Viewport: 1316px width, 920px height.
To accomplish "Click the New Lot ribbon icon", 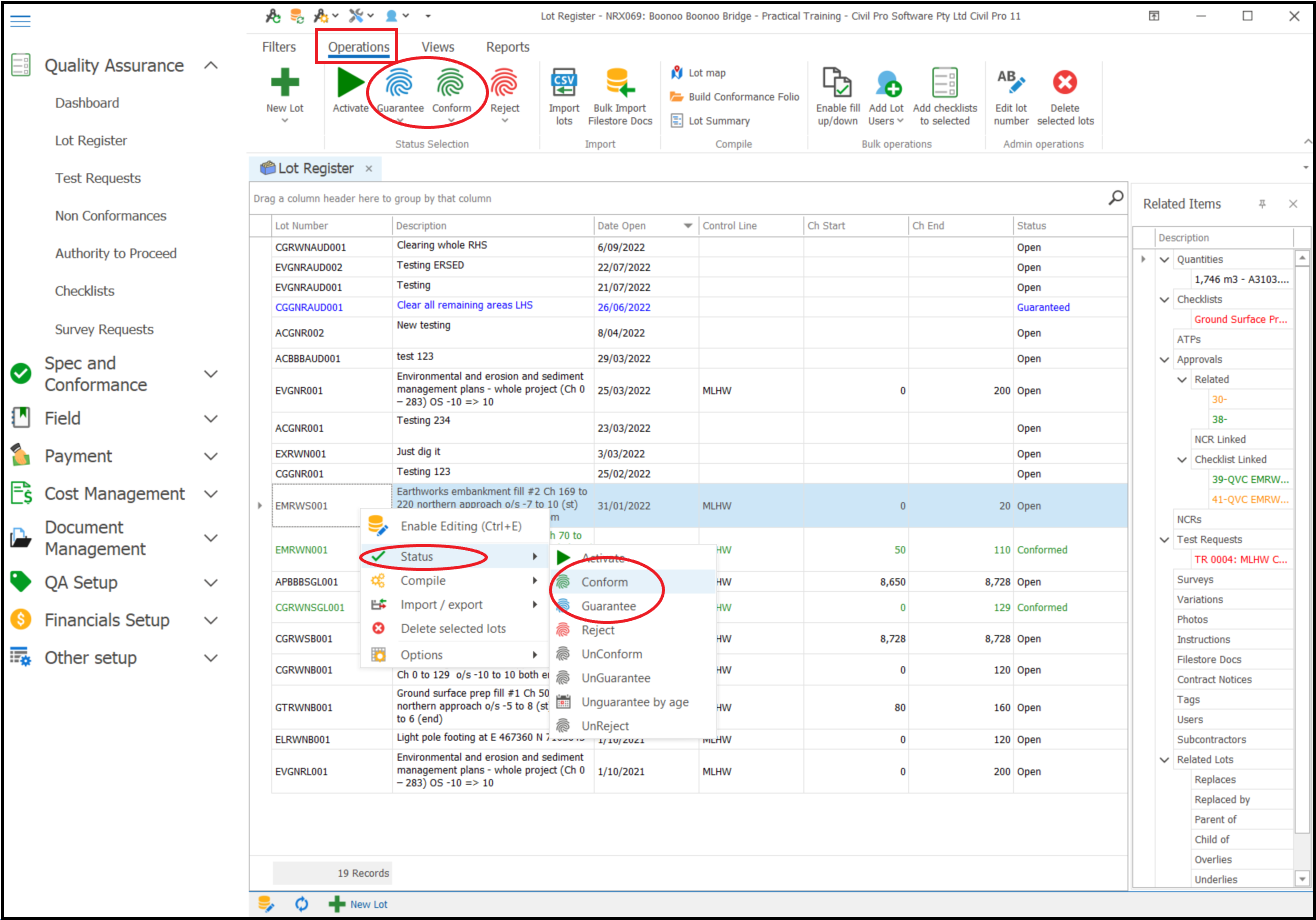I will pos(284,84).
